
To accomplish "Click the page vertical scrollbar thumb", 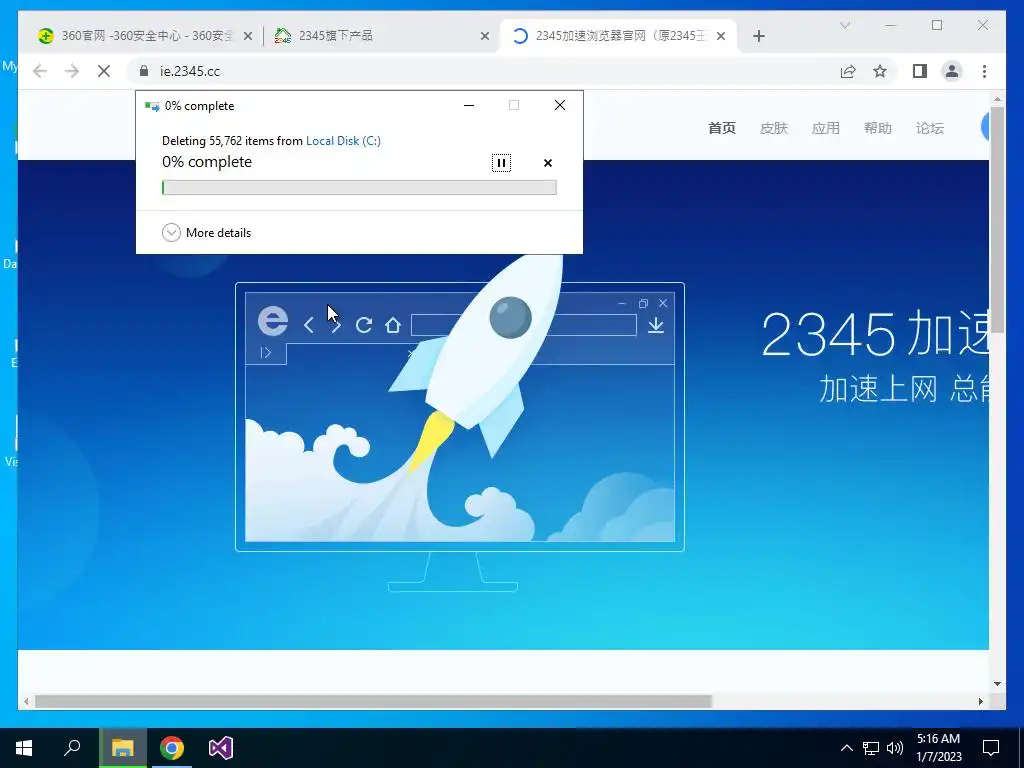I will [x=997, y=221].
